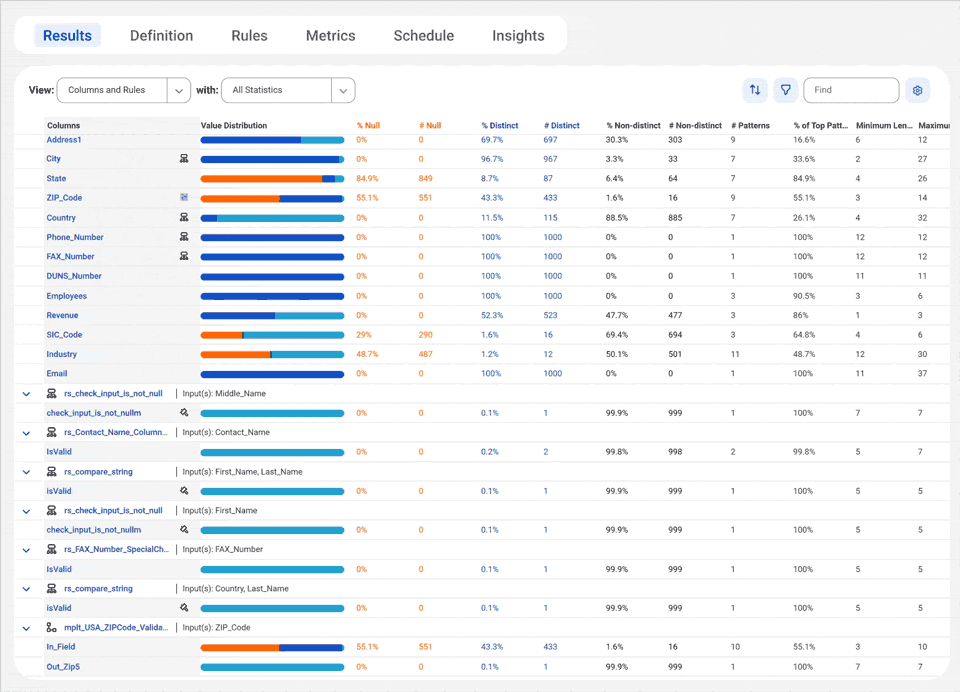Click the drilldown icon next to Phone_Number
Image resolution: width=960 pixels, height=692 pixels.
click(183, 237)
